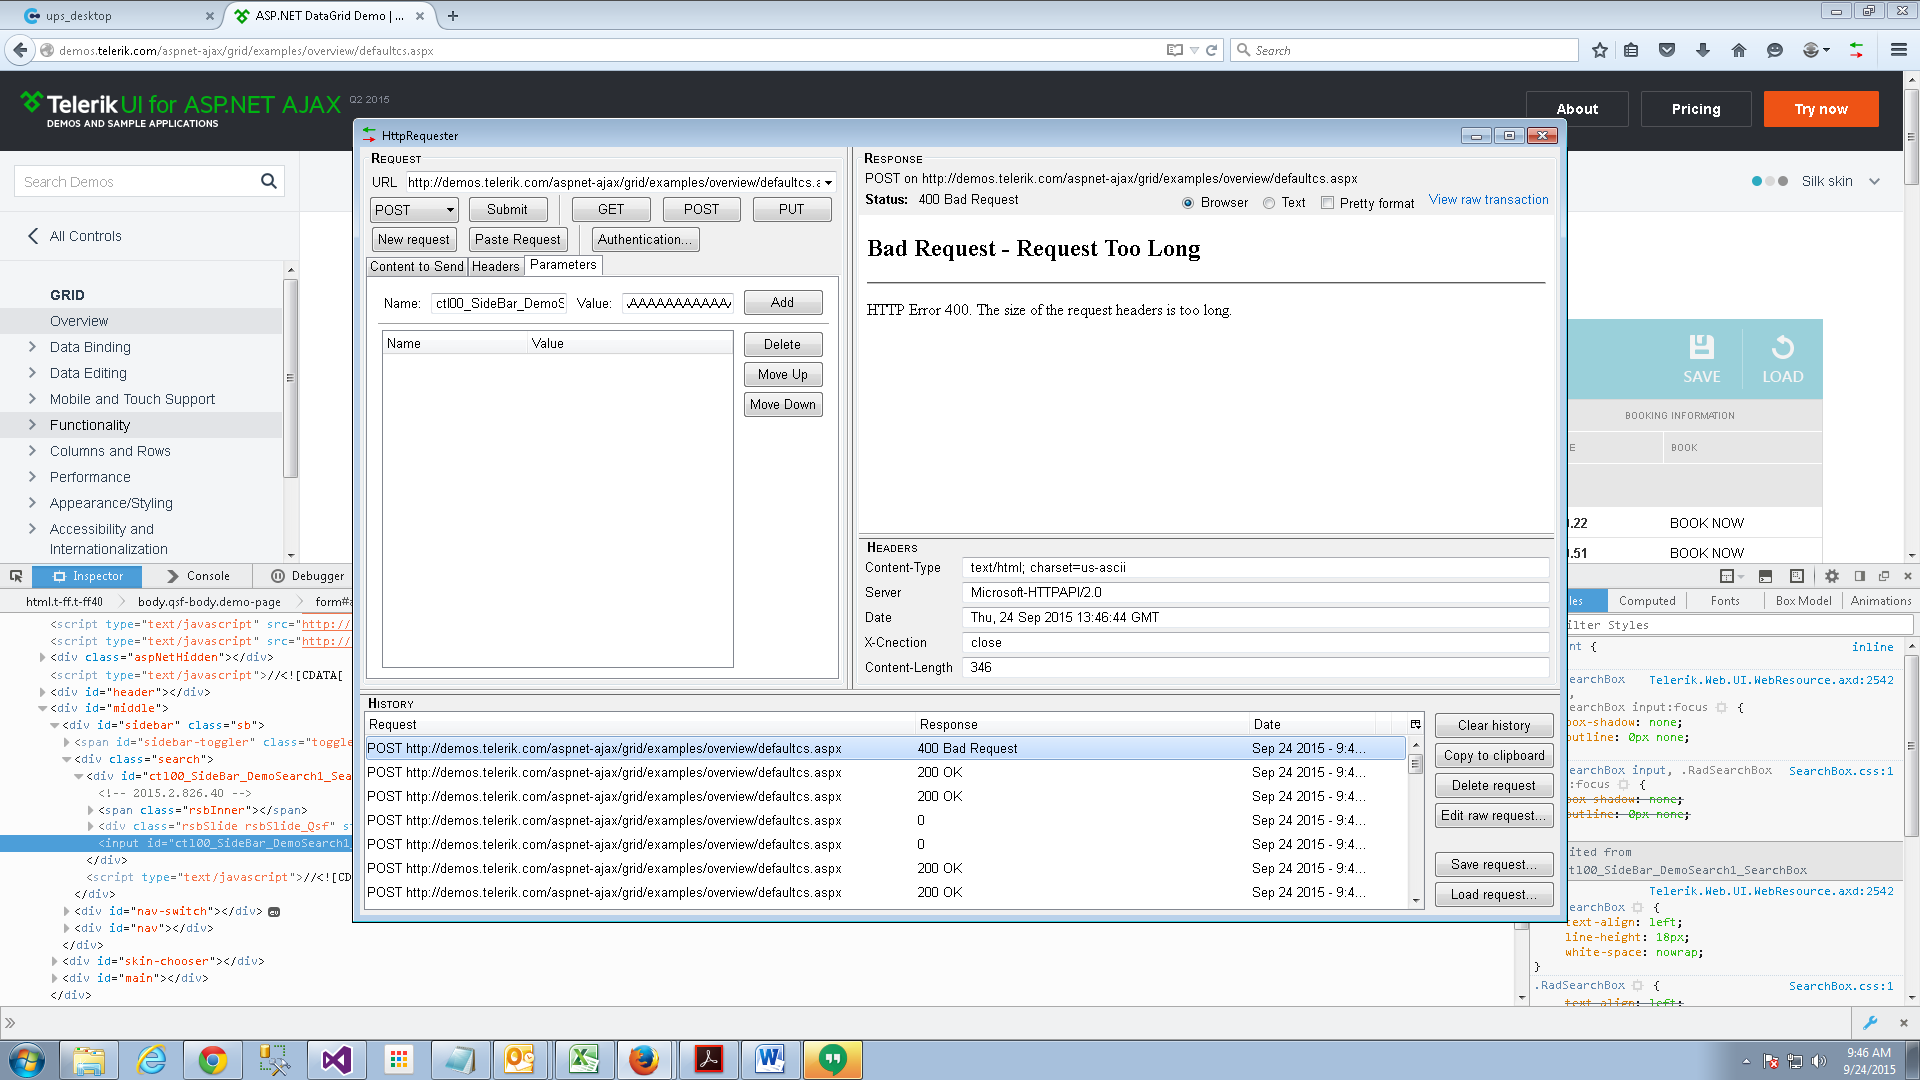
Task: Expand the Data Binding tree item
Action: click(32, 347)
